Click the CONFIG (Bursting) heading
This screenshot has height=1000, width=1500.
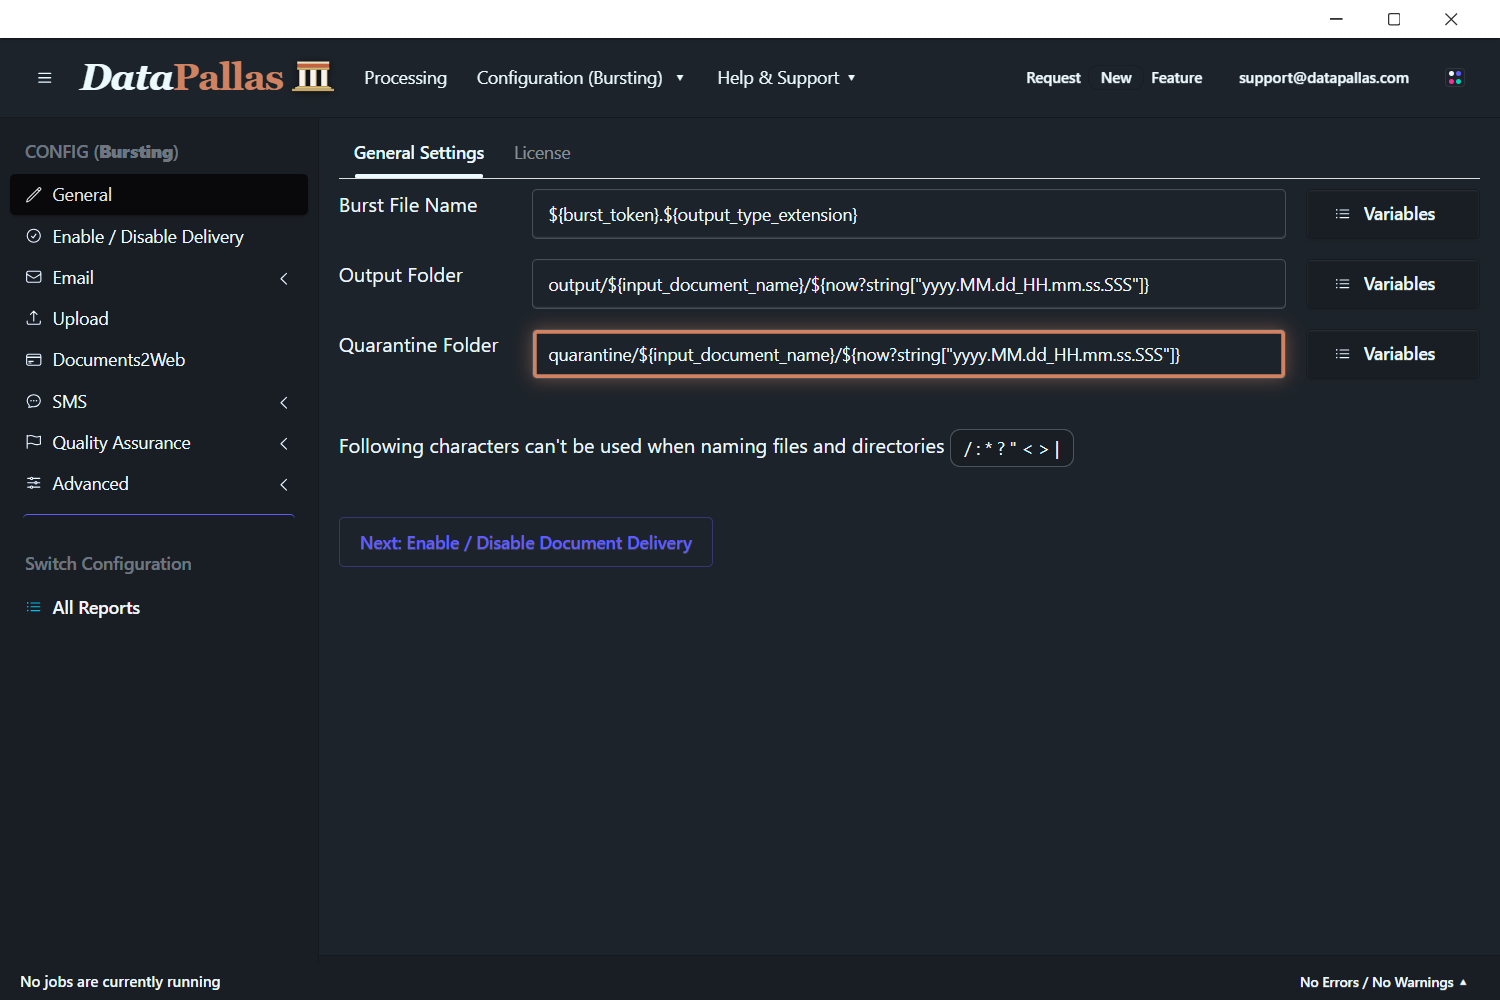(102, 152)
